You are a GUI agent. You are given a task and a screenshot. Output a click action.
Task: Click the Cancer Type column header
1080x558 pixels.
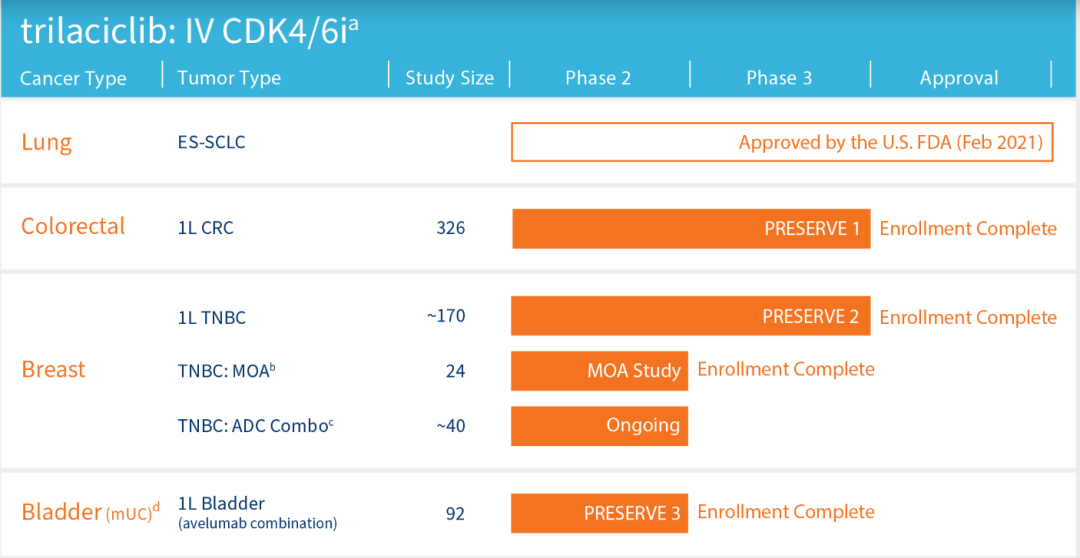point(74,78)
